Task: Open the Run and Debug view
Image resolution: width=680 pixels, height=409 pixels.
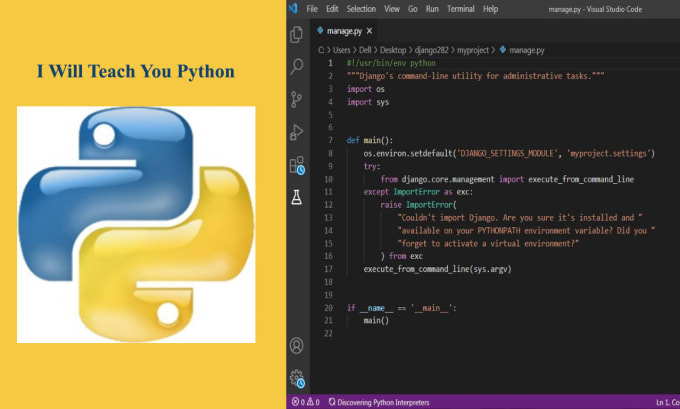Action: 297,132
